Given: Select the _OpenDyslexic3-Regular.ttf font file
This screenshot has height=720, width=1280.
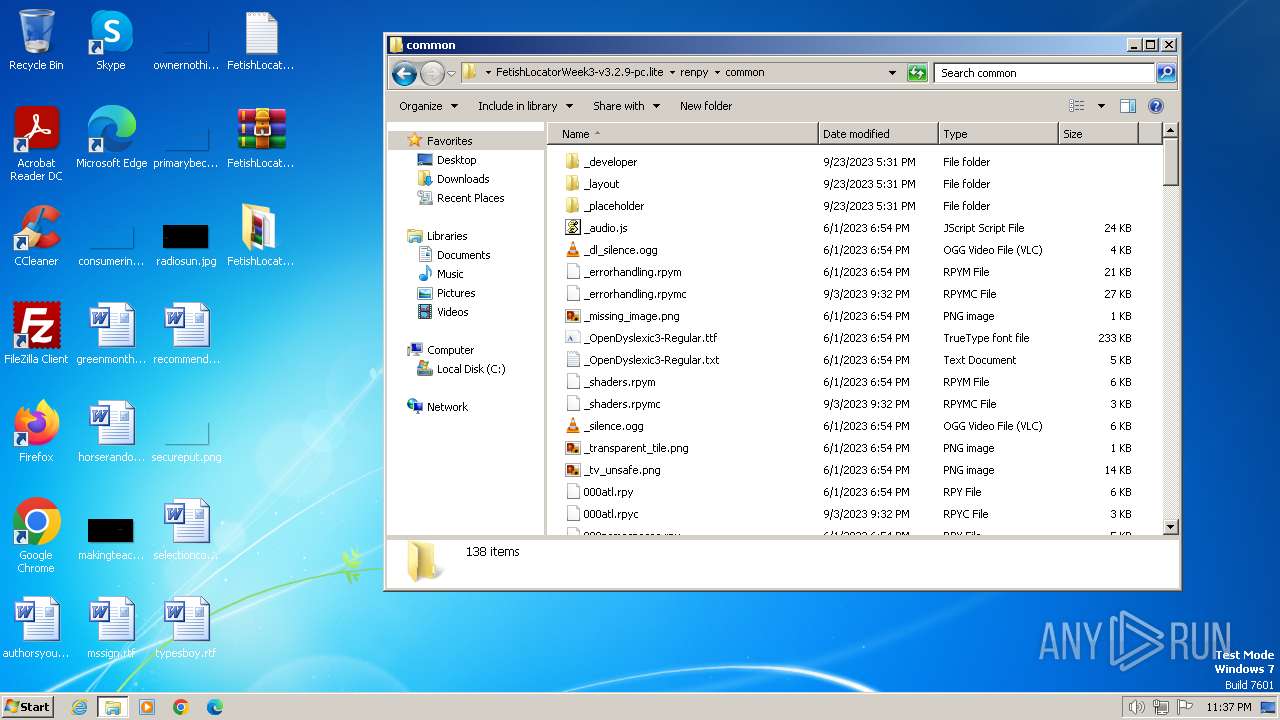Looking at the screenshot, I should point(650,338).
